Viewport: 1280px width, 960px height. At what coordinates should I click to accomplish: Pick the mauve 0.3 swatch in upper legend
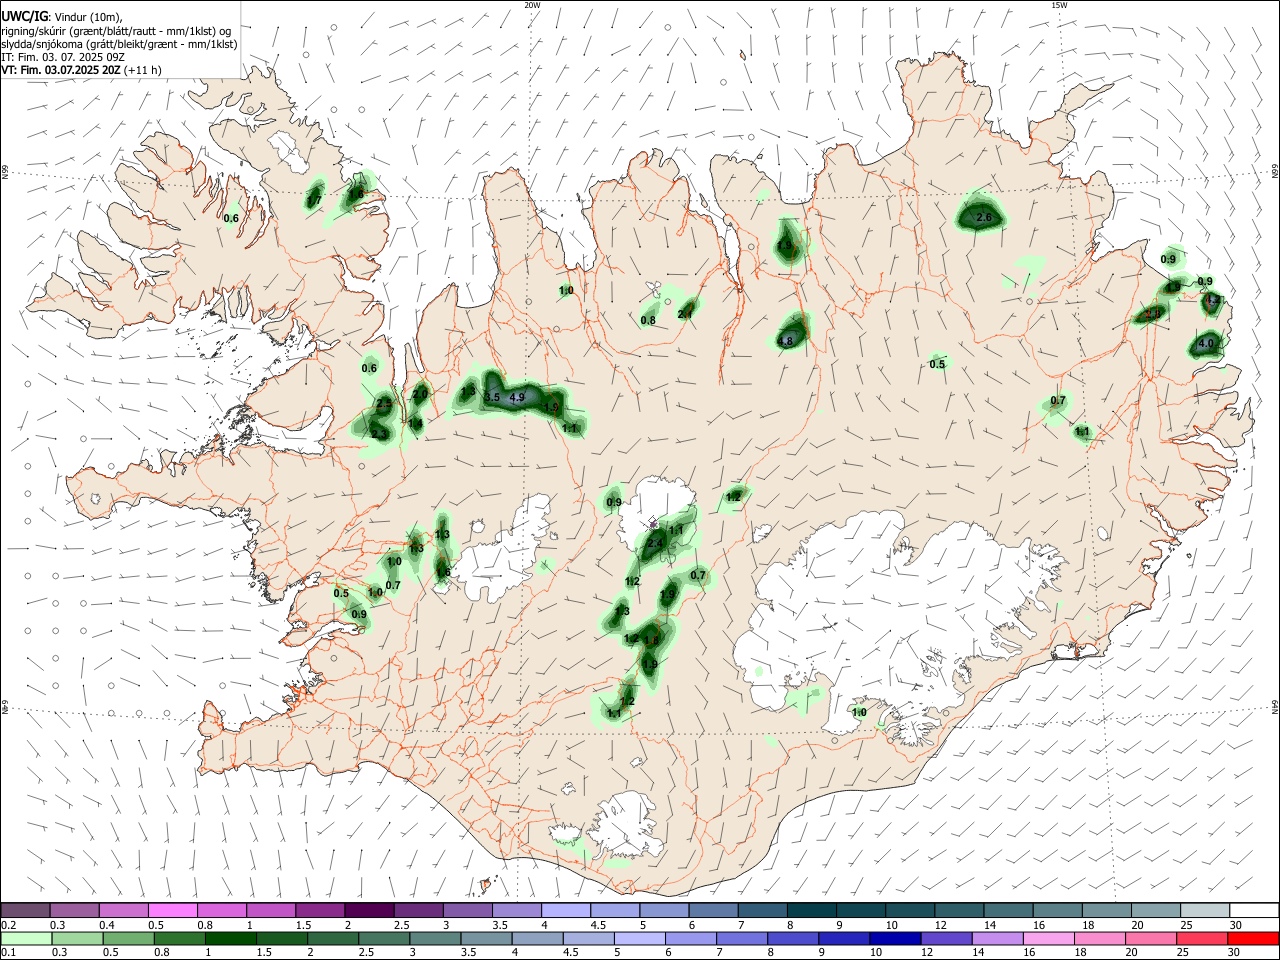pos(75,911)
